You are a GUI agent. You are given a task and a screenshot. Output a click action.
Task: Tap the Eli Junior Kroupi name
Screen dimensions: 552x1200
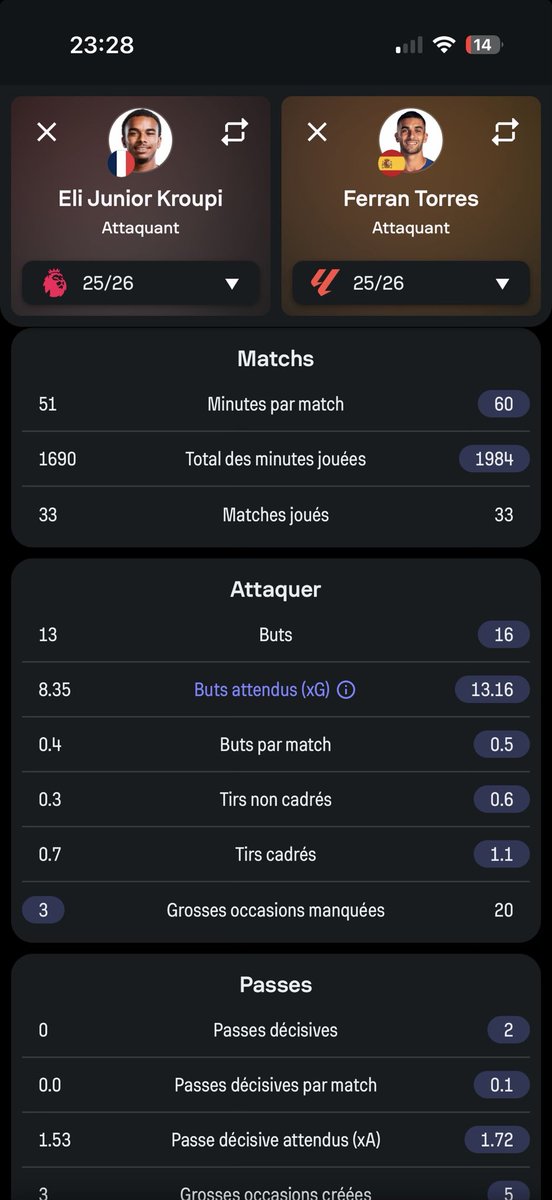141,198
